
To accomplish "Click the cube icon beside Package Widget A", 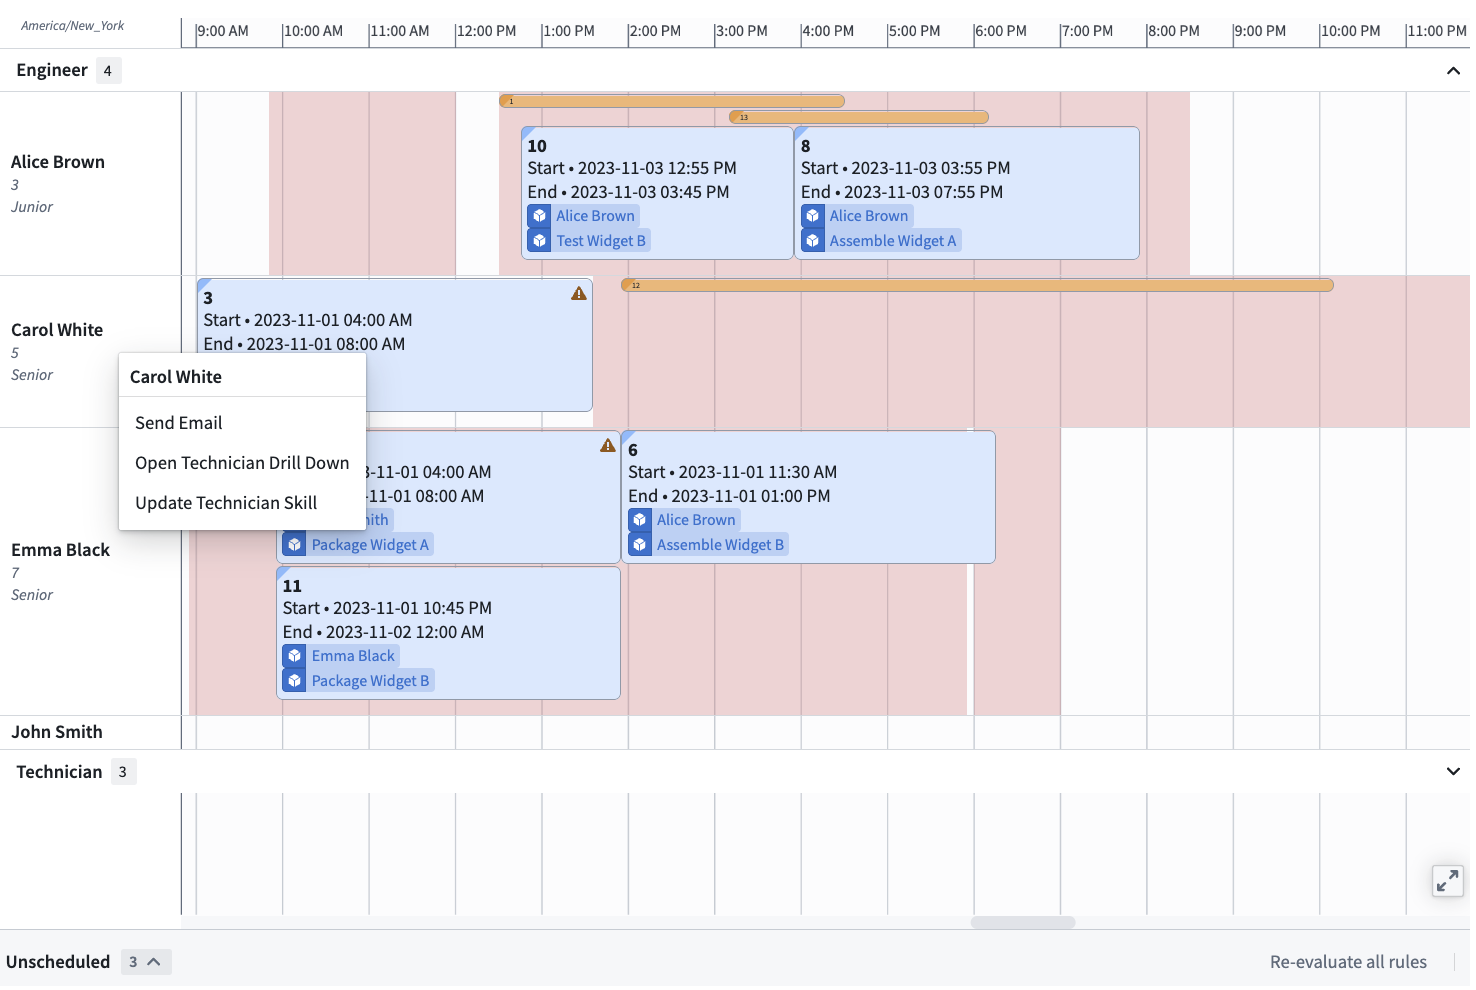I will [x=295, y=545].
